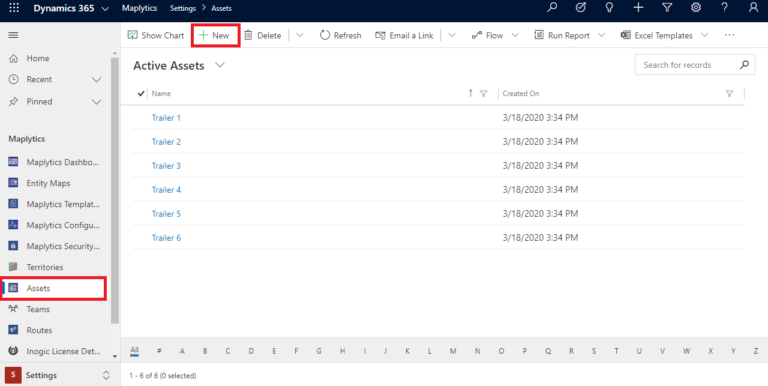768x386 pixels.
Task: Collapse the sidebar with the hamburger icon
Action: (x=13, y=35)
